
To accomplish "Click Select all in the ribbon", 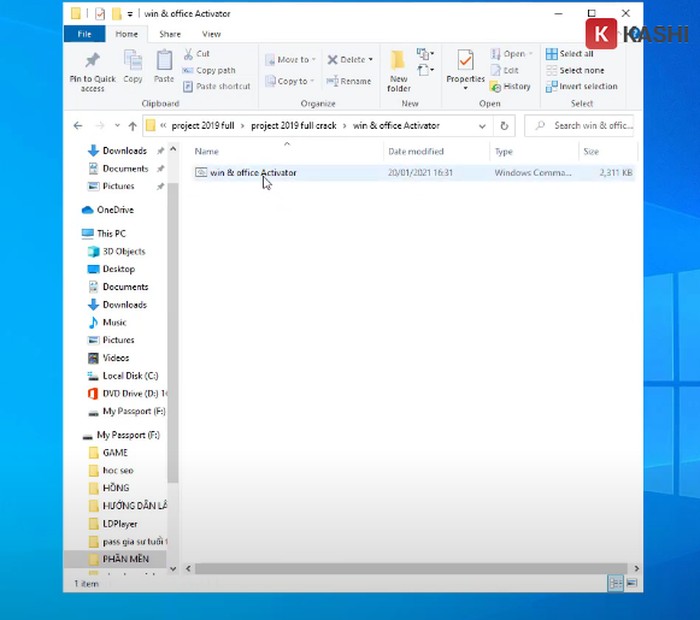I will tap(569, 54).
